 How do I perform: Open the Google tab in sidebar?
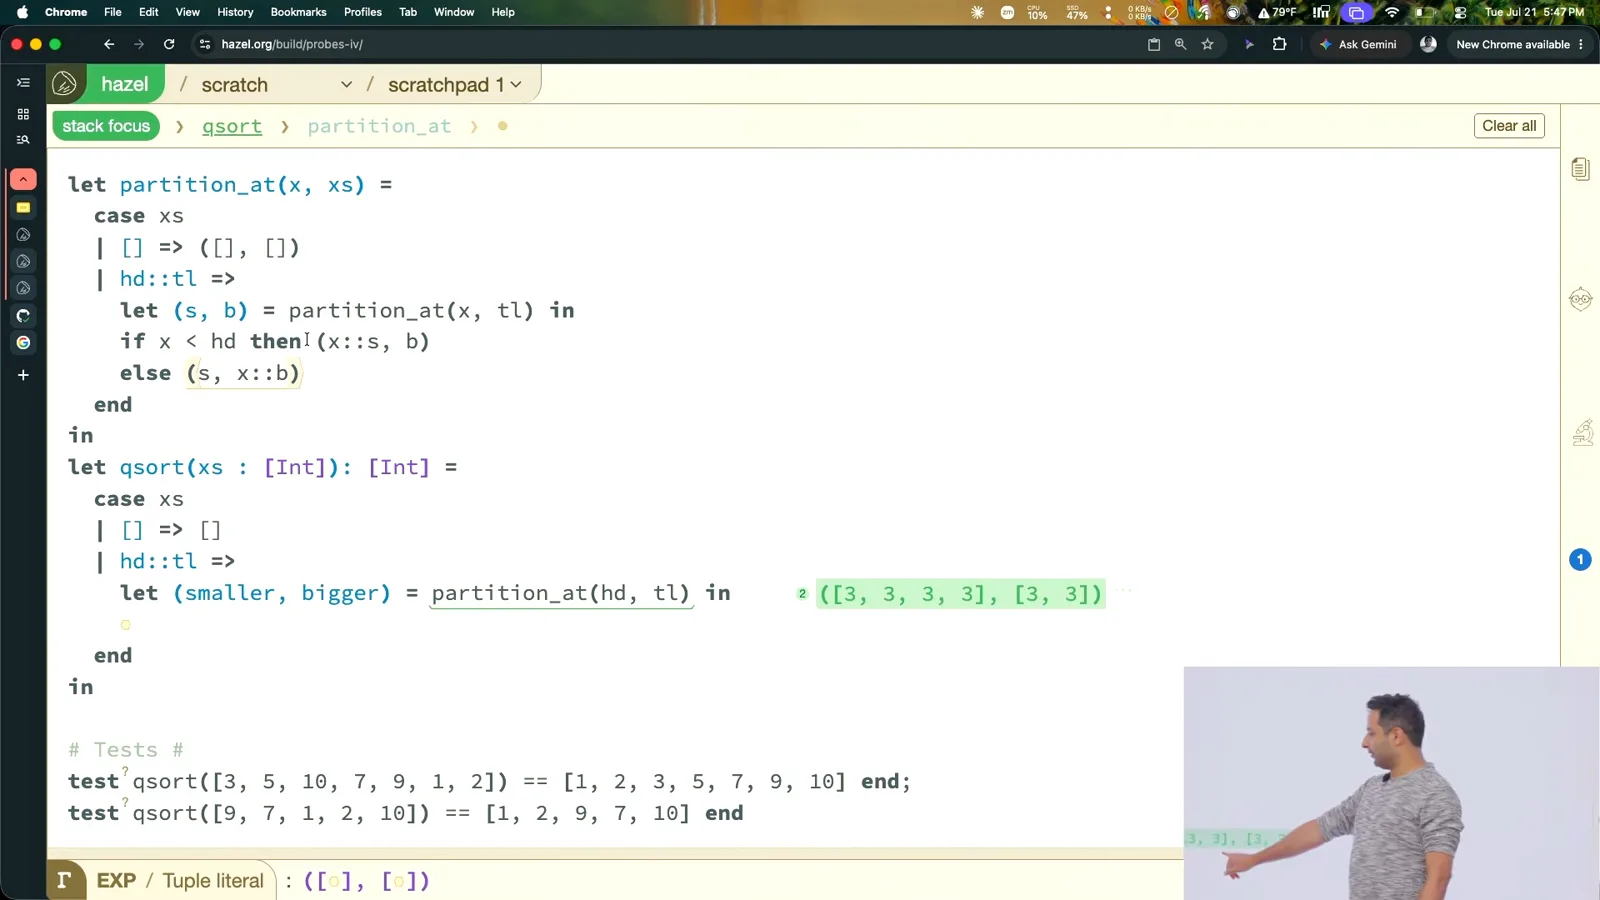23,343
